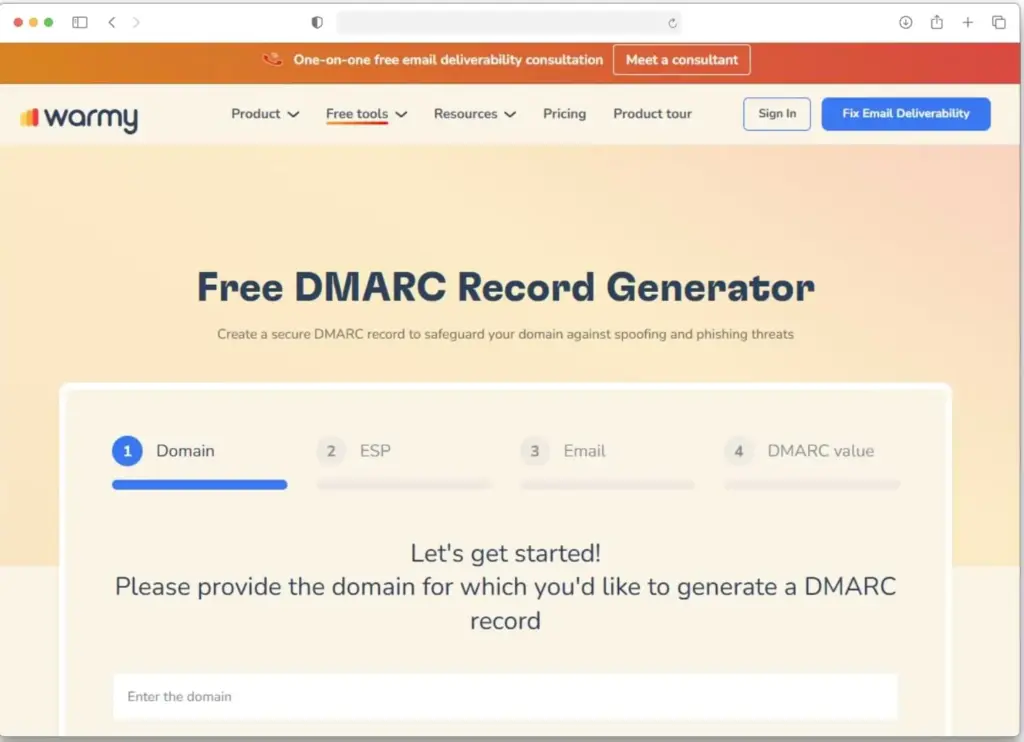Image resolution: width=1024 pixels, height=742 pixels.
Task: Click the privacy shield icon beside address bar
Action: [x=316, y=22]
